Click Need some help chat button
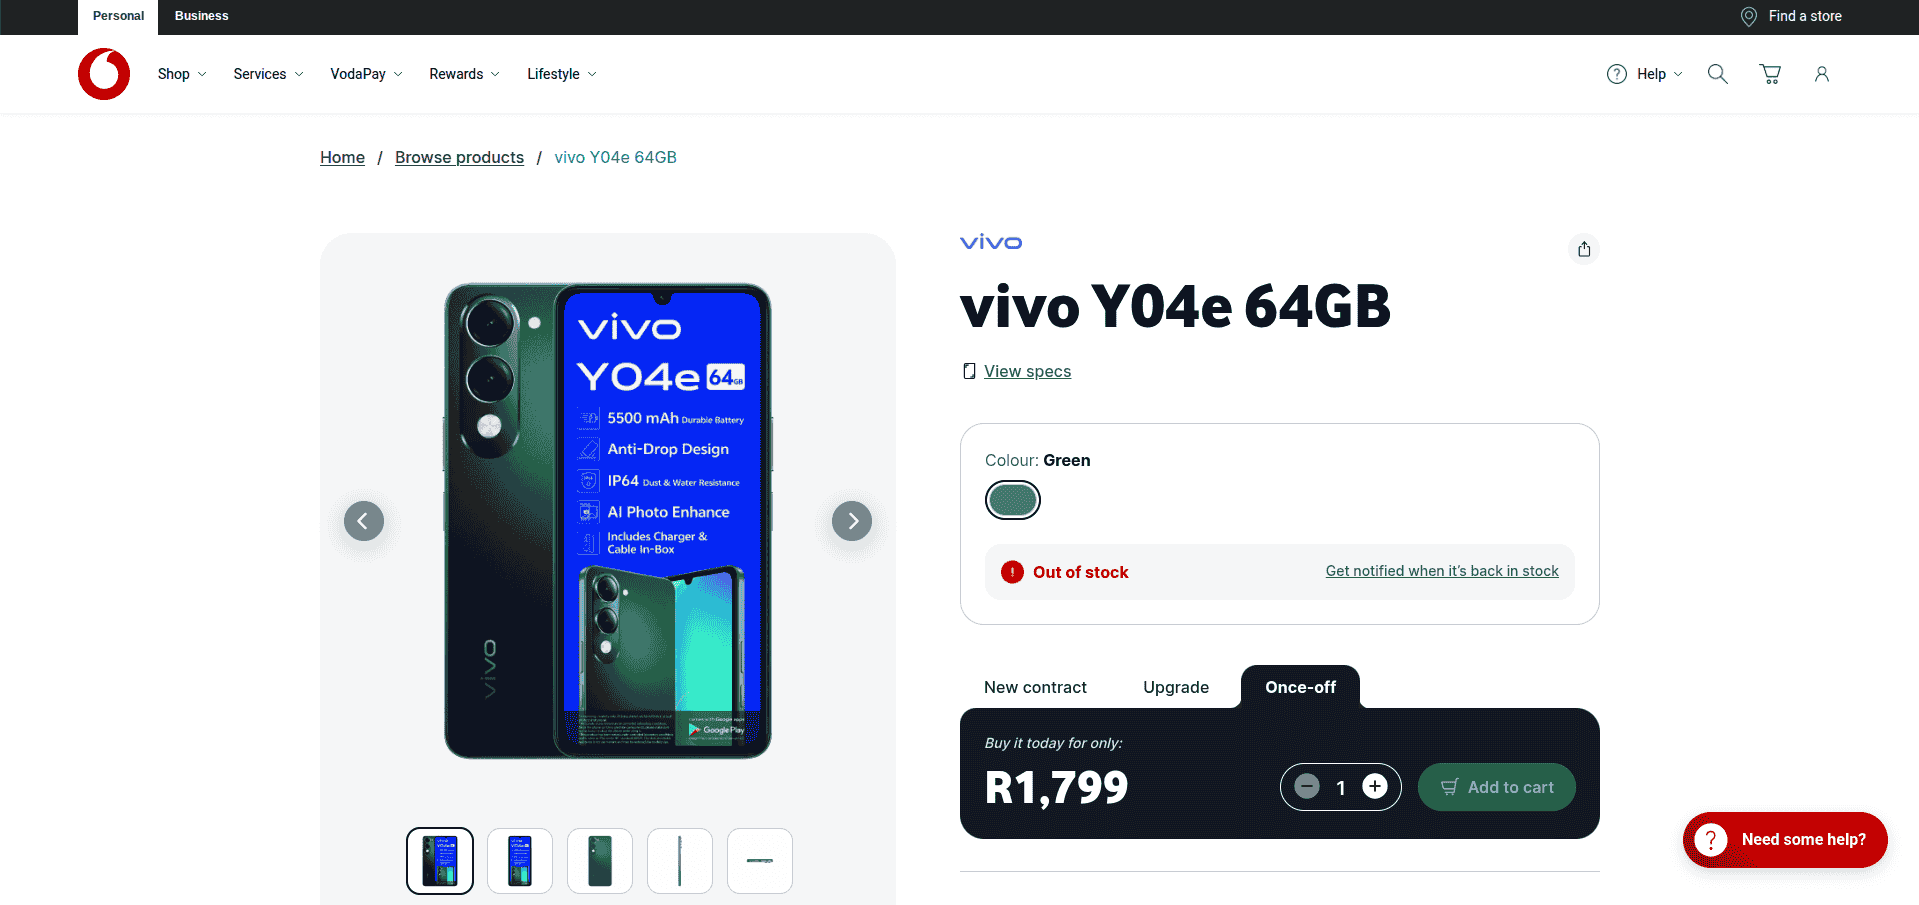Viewport: 1919px width, 905px height. (1785, 840)
